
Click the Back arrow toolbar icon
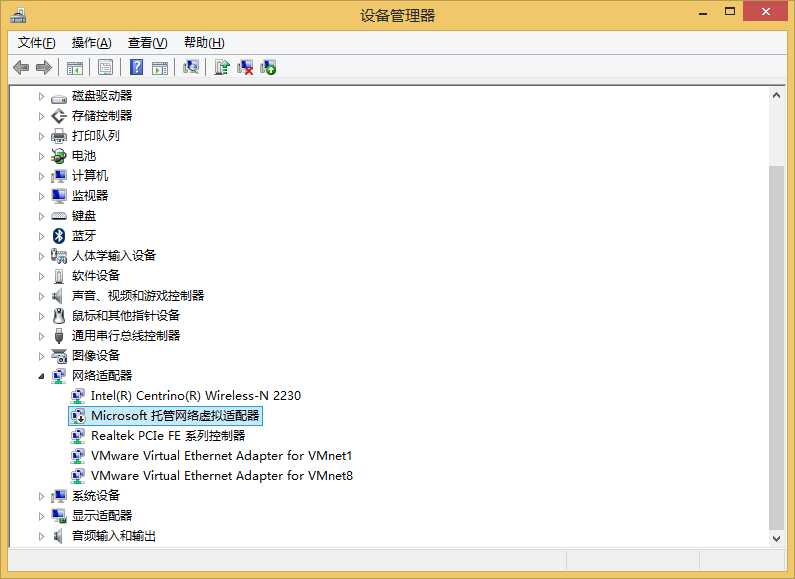(x=21, y=67)
